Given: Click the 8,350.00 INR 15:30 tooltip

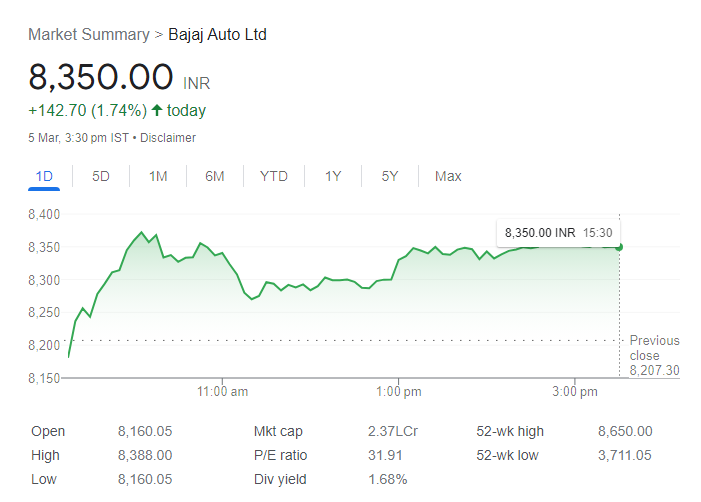Looking at the screenshot, I should [x=558, y=233].
